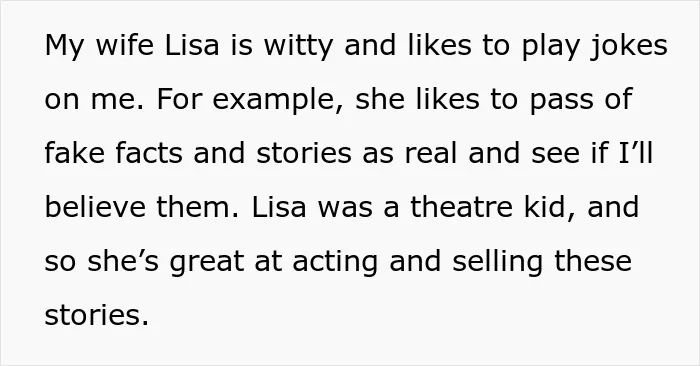Click the word "theatre" in fourth line
Screen dimensions: 700x366
[x=461, y=207]
